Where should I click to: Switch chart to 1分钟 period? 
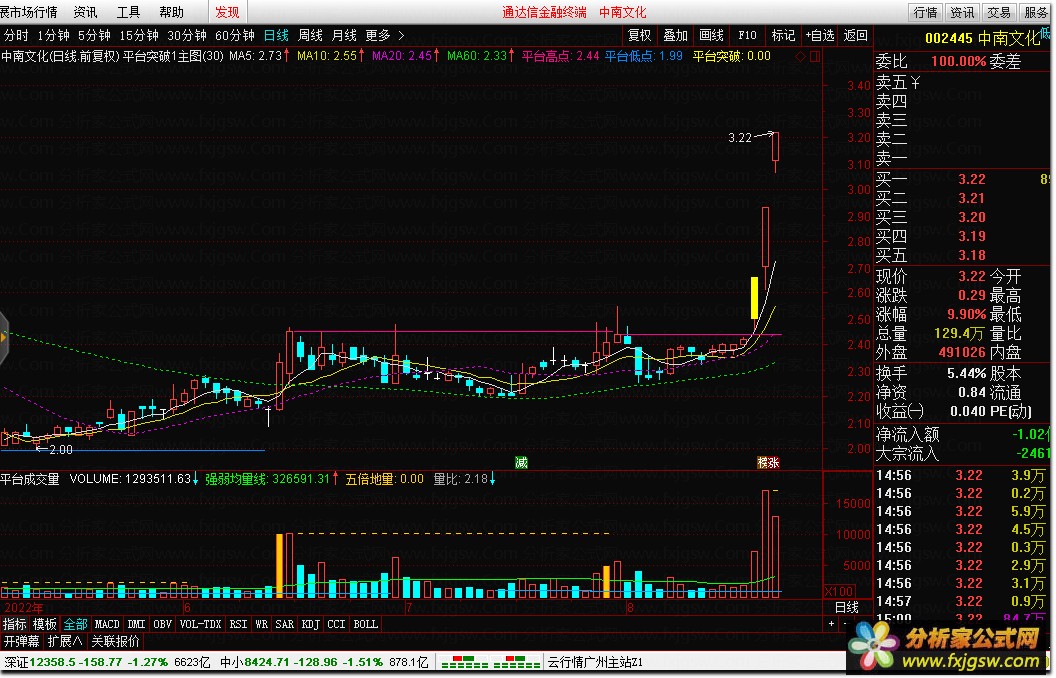53,36
